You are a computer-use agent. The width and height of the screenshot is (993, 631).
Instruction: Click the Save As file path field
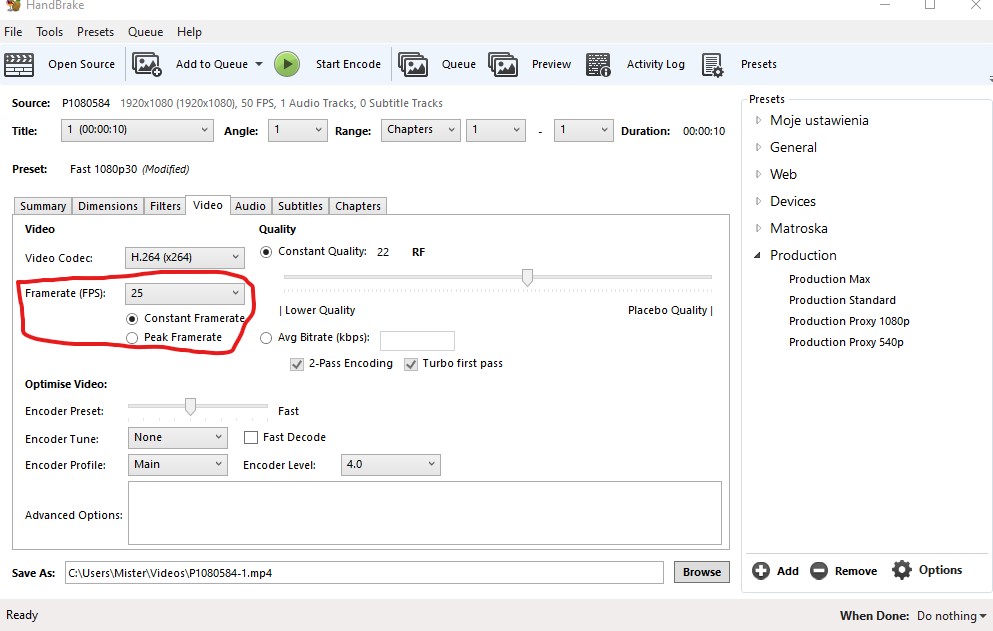coord(364,573)
